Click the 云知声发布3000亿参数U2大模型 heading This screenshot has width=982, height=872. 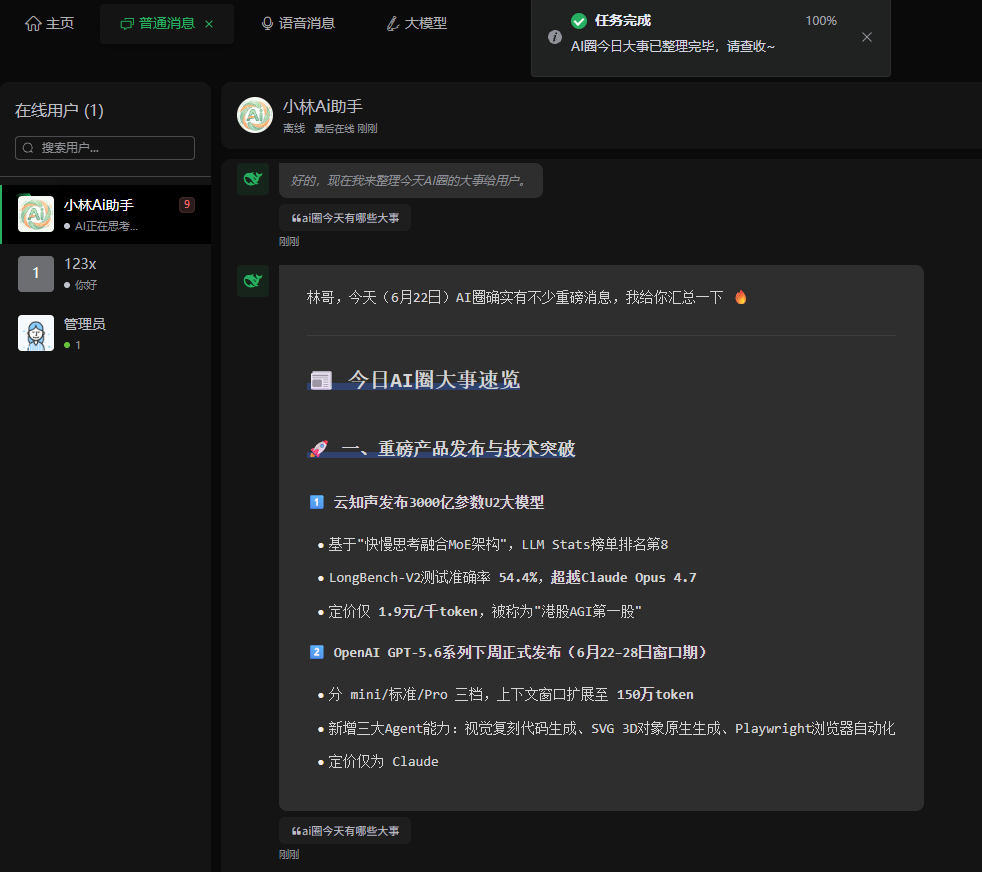(438, 502)
